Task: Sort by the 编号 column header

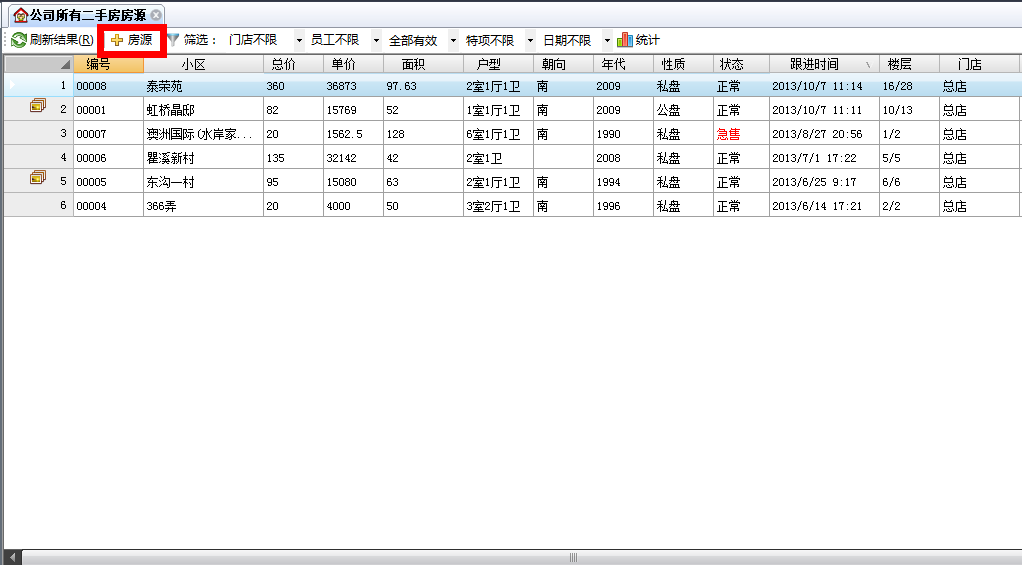Action: (108, 65)
